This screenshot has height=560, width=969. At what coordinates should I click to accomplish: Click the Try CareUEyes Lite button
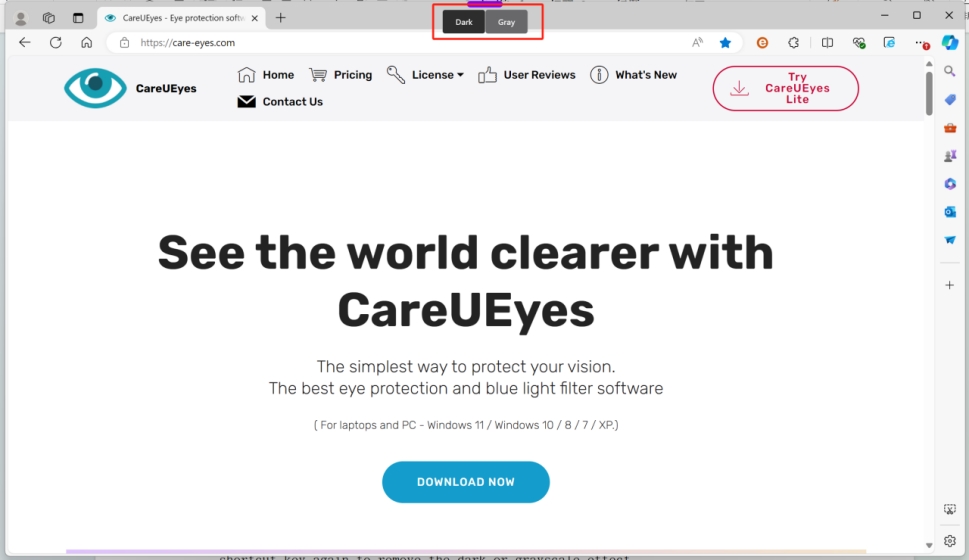point(785,88)
